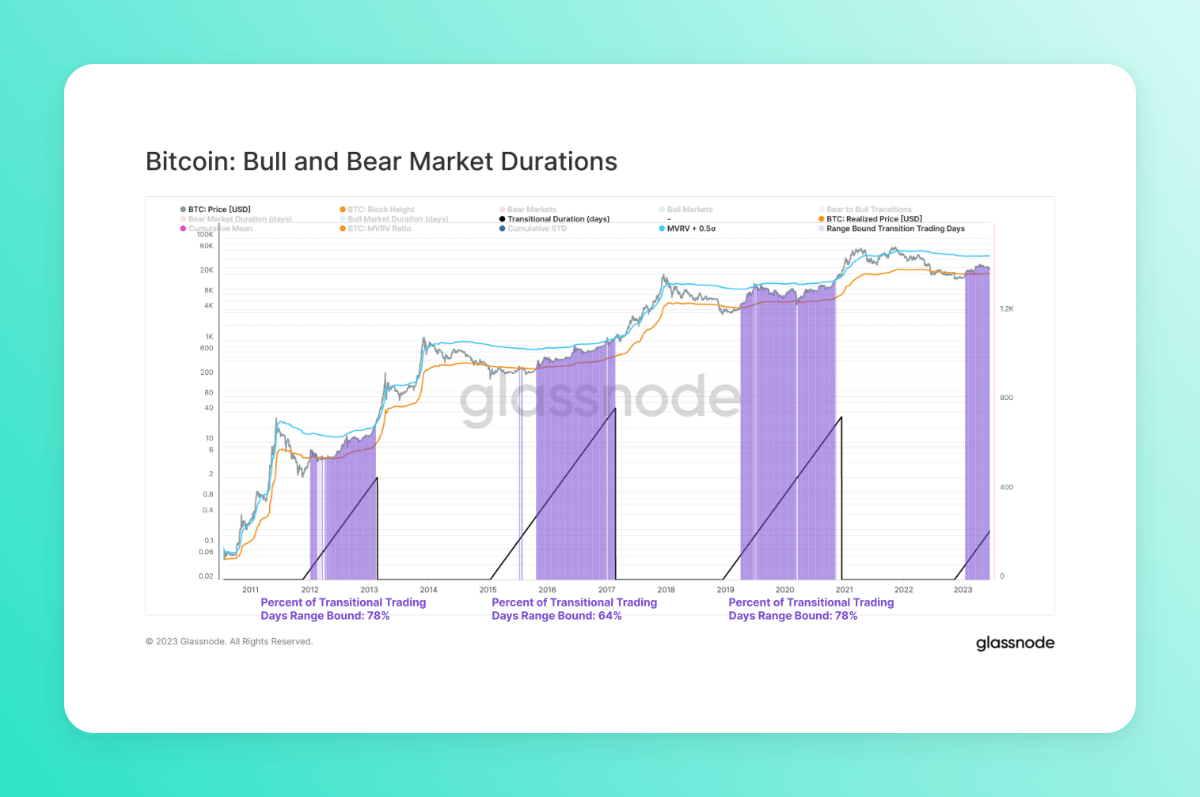Click the BTC: Realized Price legend dot

[821, 219]
